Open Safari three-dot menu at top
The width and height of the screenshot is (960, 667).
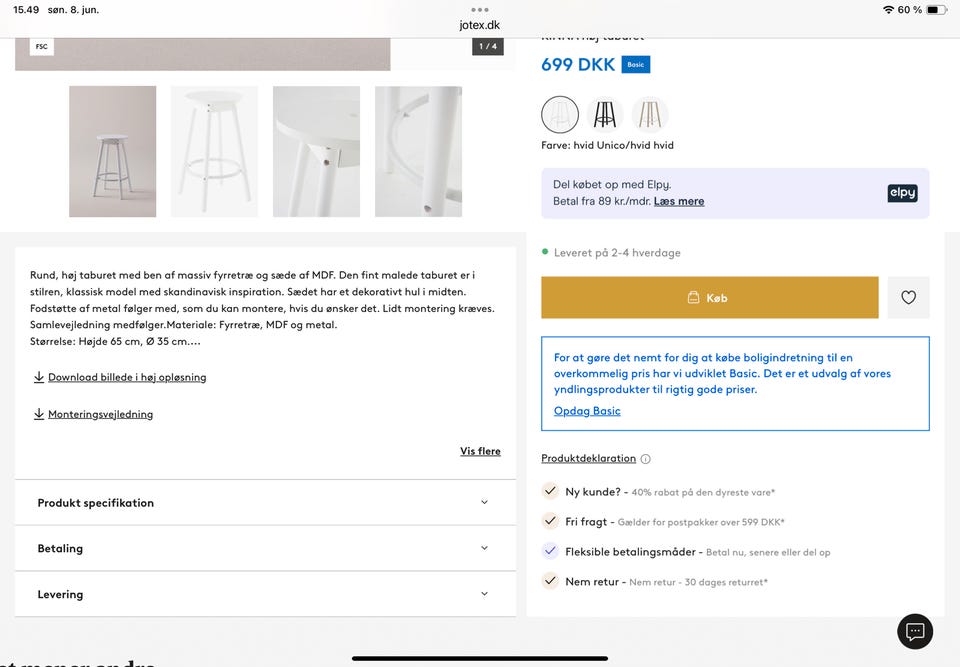coord(480,10)
